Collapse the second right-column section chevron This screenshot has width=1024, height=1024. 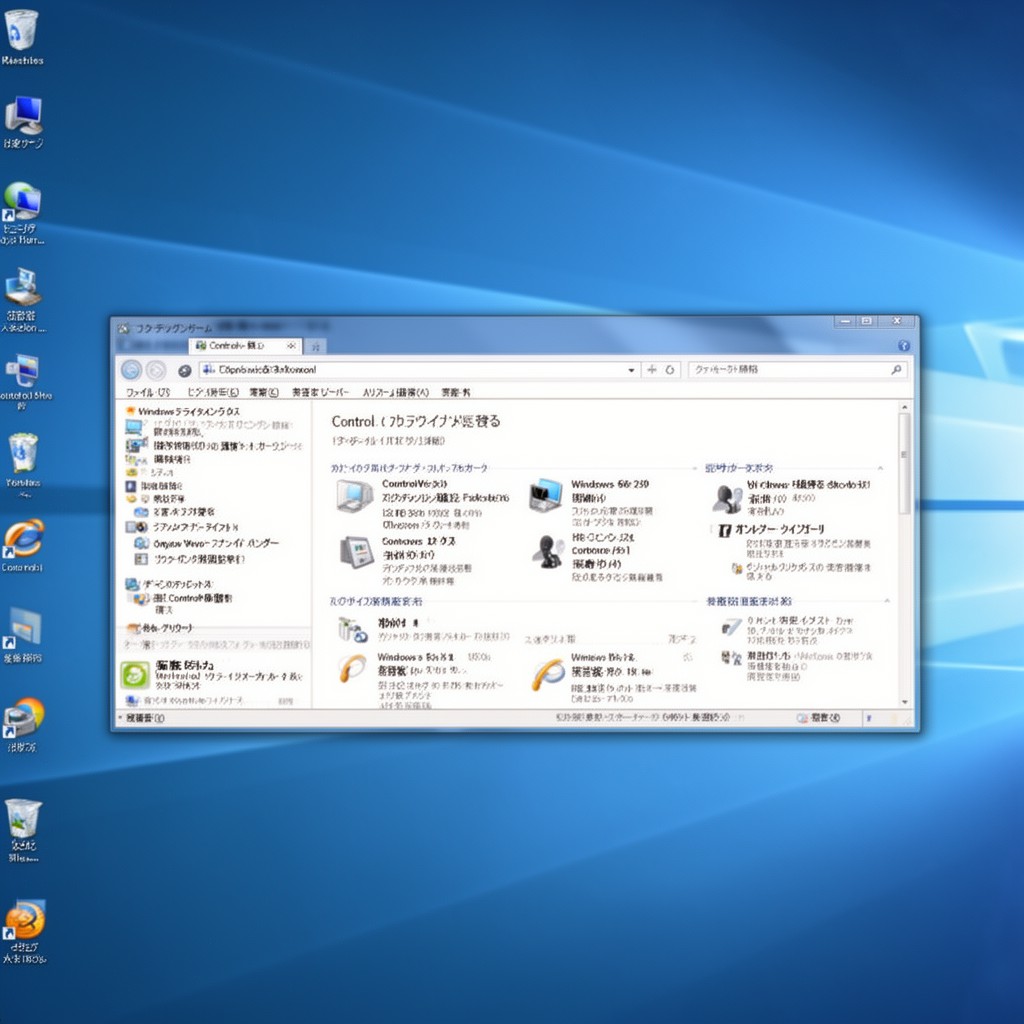pyautogui.click(x=887, y=601)
